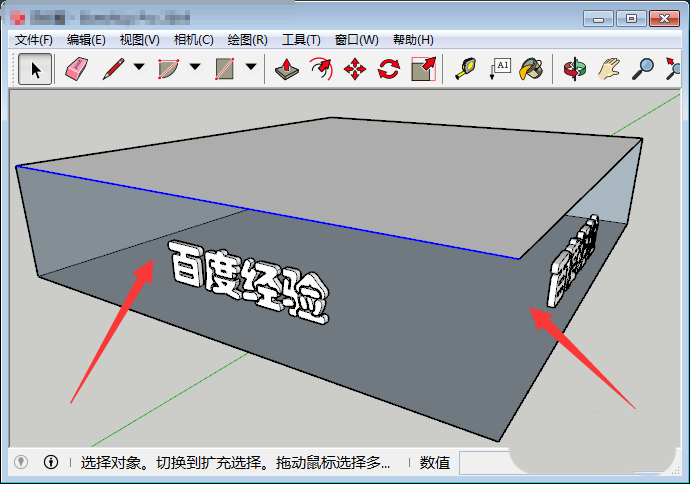Select the upright 3D text near right wall
The height and width of the screenshot is (484, 690).
tap(573, 260)
